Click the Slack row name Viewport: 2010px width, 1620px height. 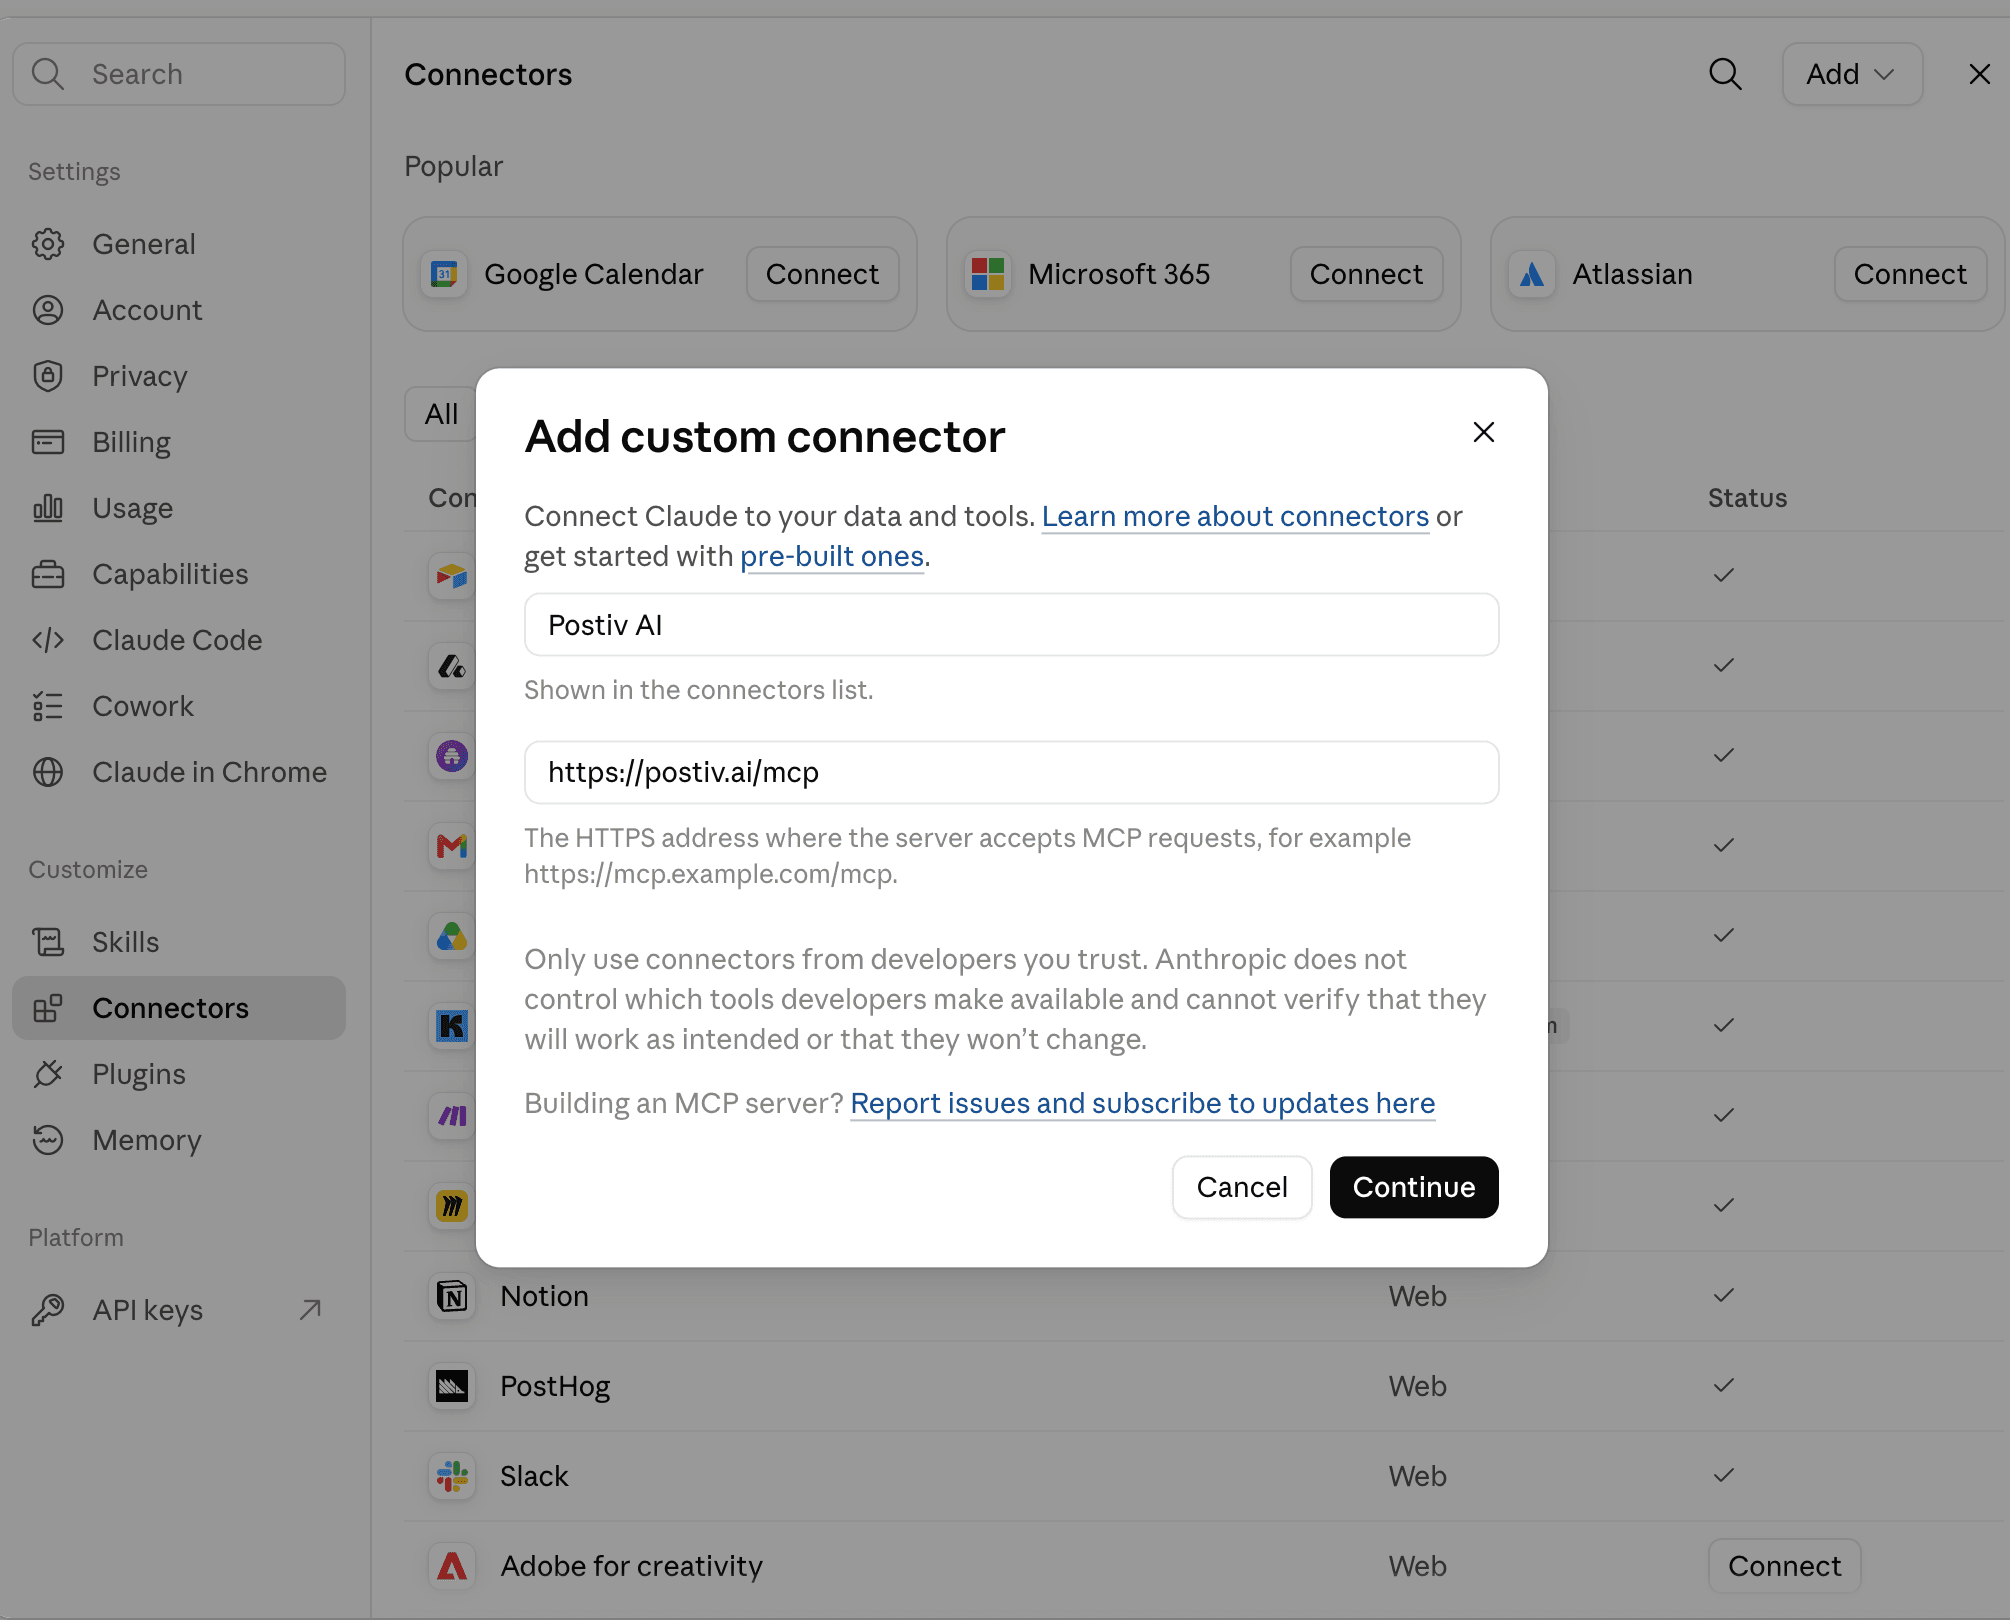tap(534, 1476)
